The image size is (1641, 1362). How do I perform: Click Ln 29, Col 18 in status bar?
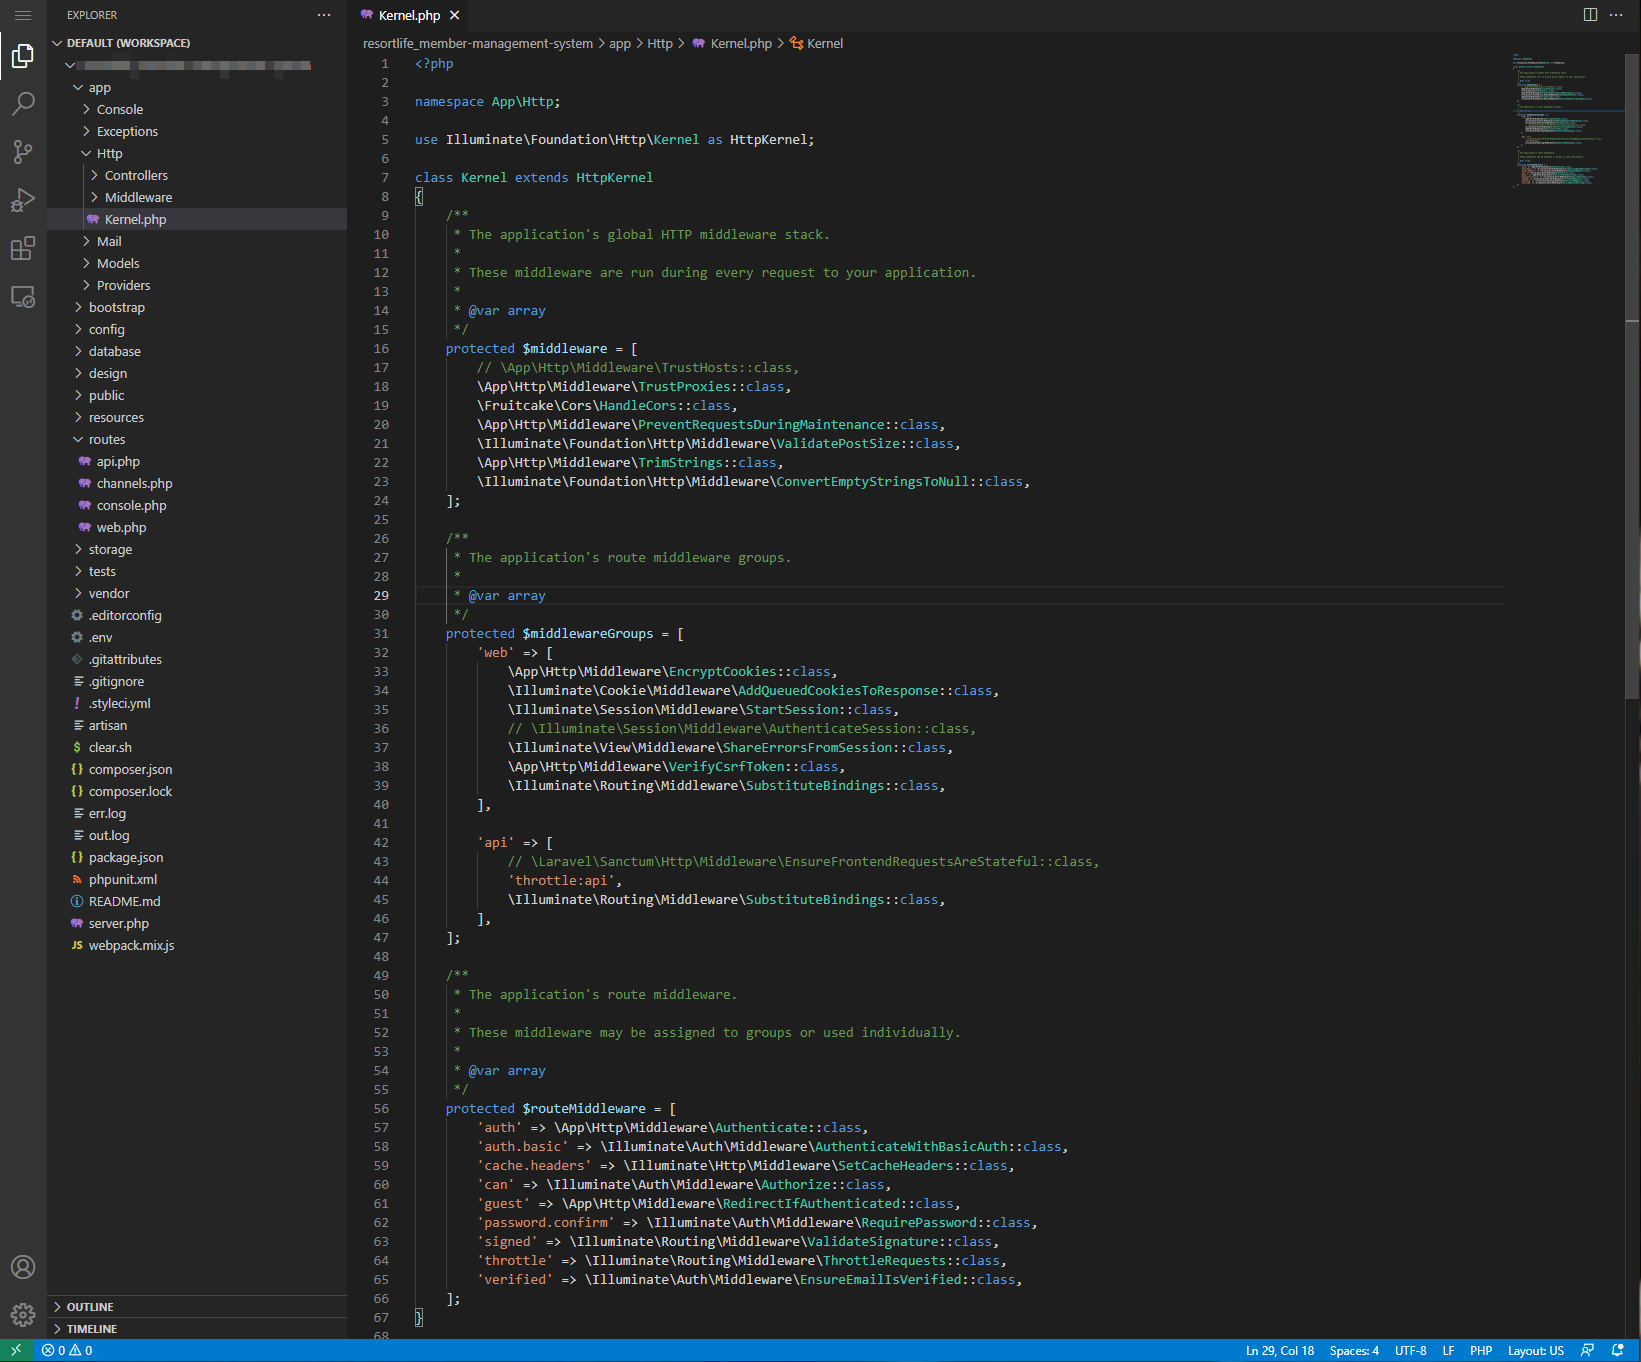click(1280, 1350)
